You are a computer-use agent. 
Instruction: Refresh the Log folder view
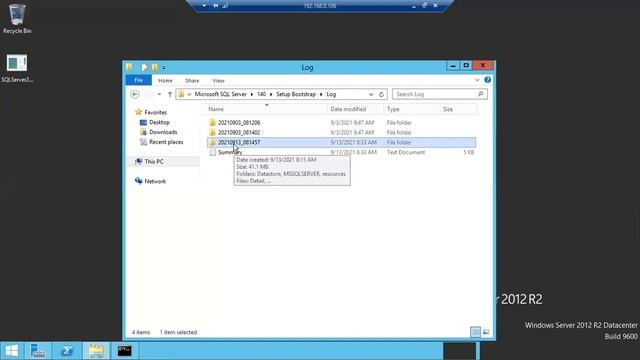(381, 94)
